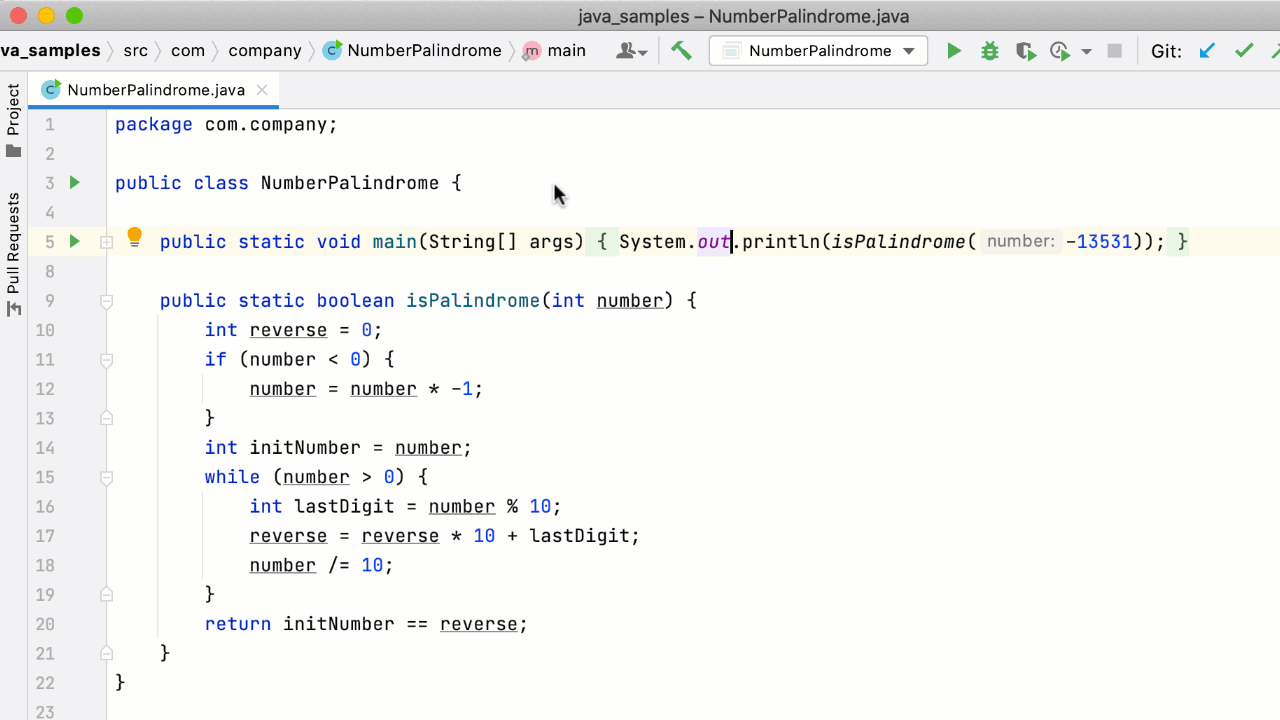Open the NumberPalindrome run configuration dropdown
This screenshot has height=720, width=1280.
[x=818, y=51]
